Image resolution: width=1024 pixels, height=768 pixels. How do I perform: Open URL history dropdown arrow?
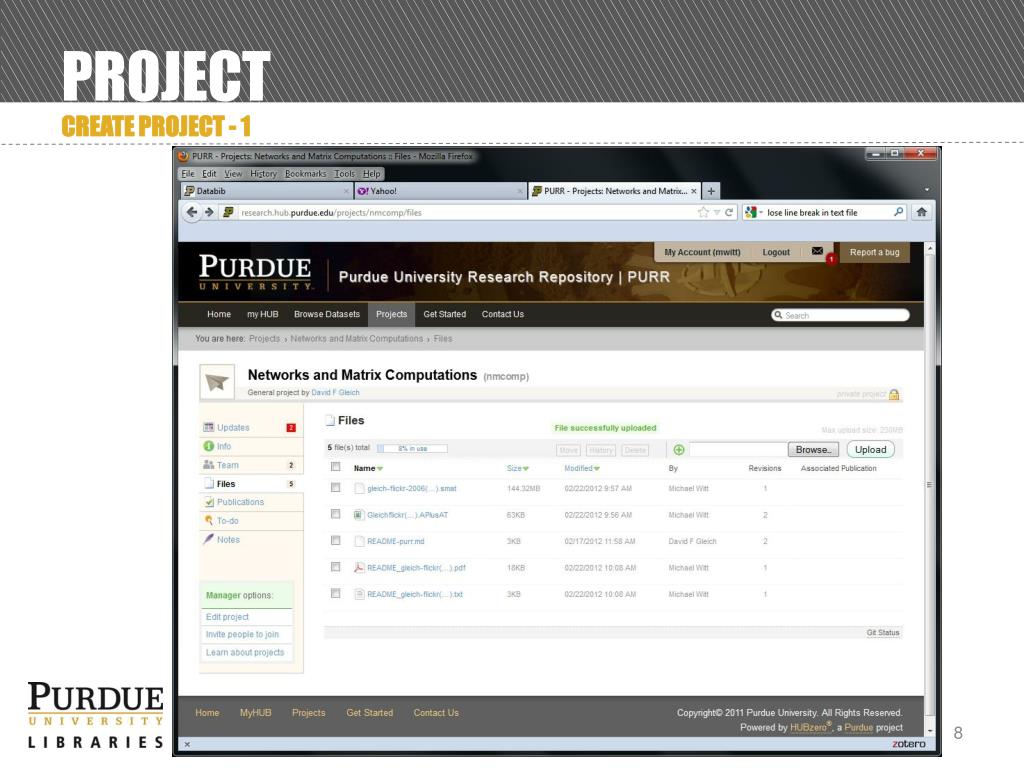pyautogui.click(x=717, y=212)
